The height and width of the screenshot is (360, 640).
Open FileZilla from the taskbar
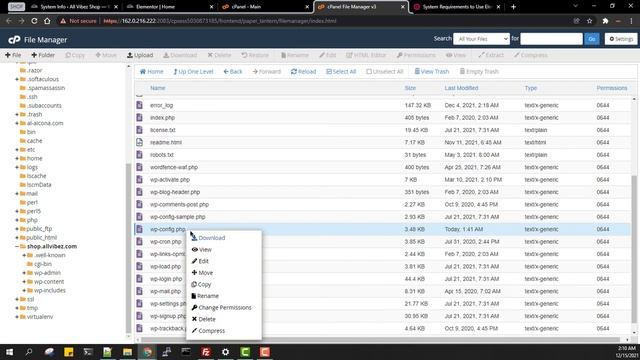[206, 352]
